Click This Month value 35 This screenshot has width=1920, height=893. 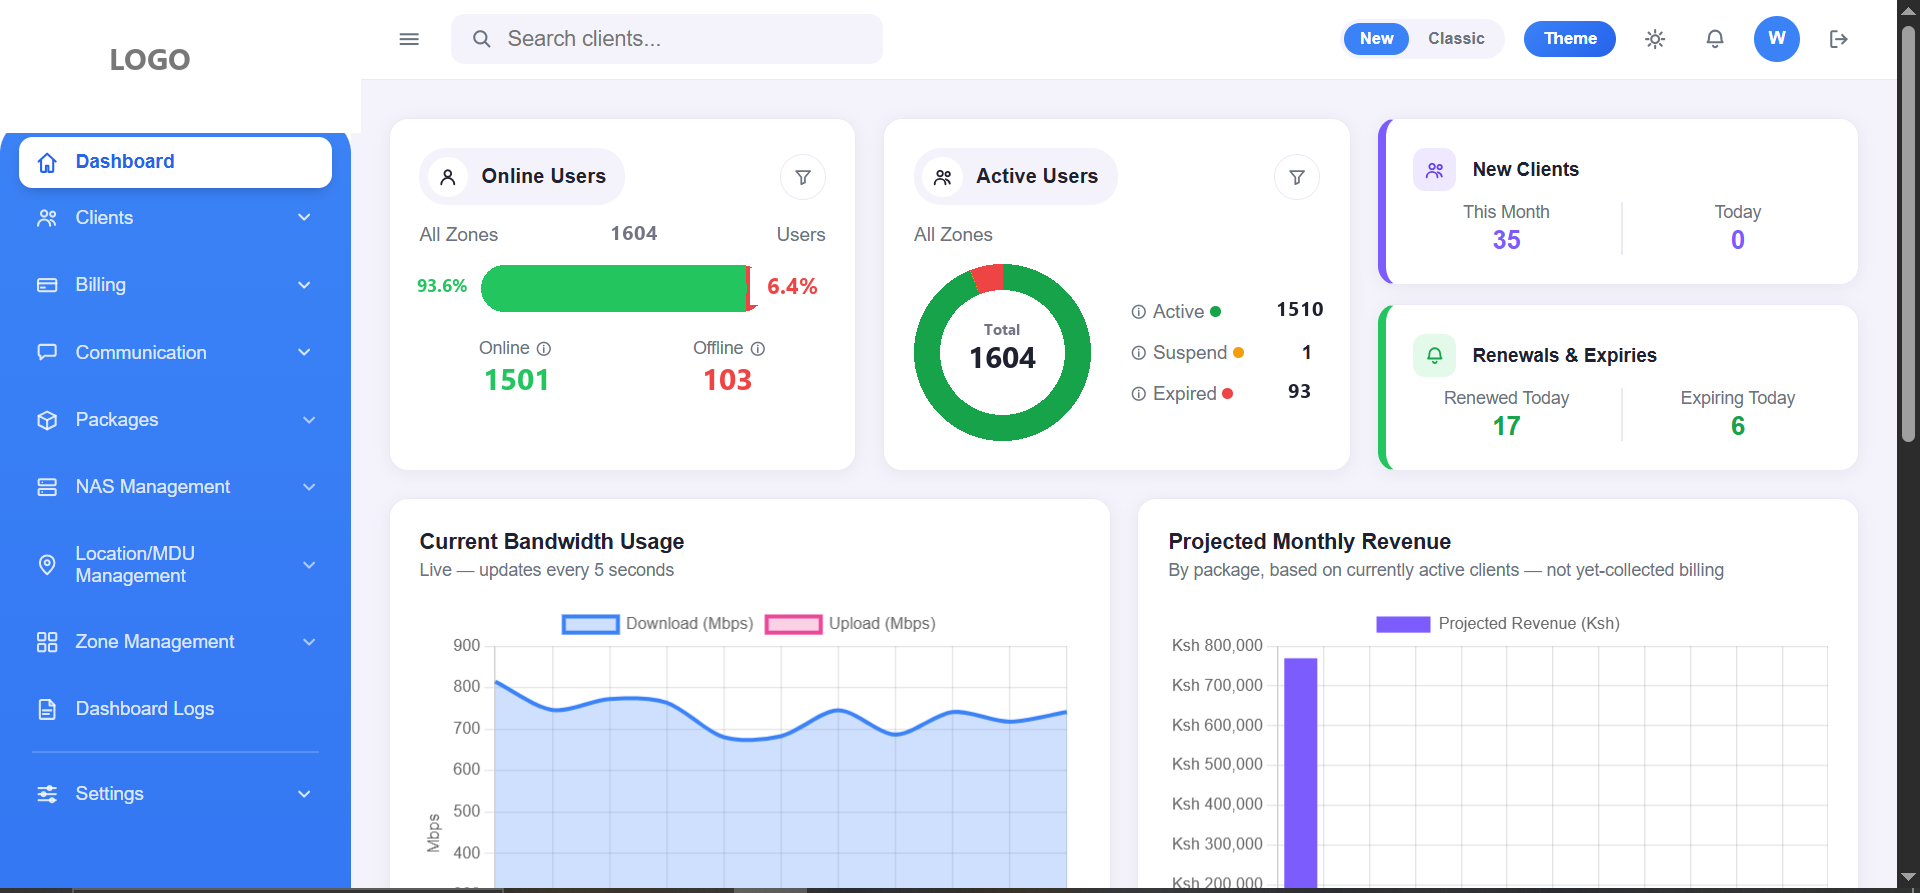pyautogui.click(x=1506, y=240)
